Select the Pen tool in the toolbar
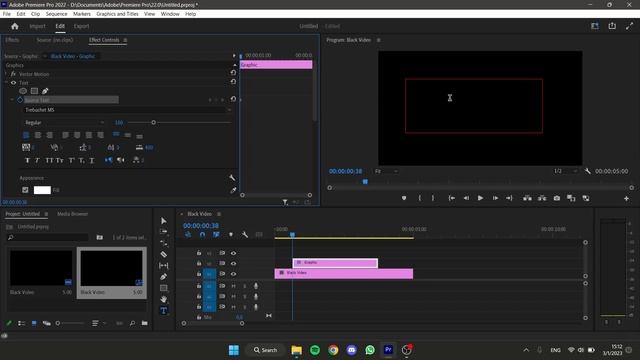Screen dimensions: 640x360 164,277
